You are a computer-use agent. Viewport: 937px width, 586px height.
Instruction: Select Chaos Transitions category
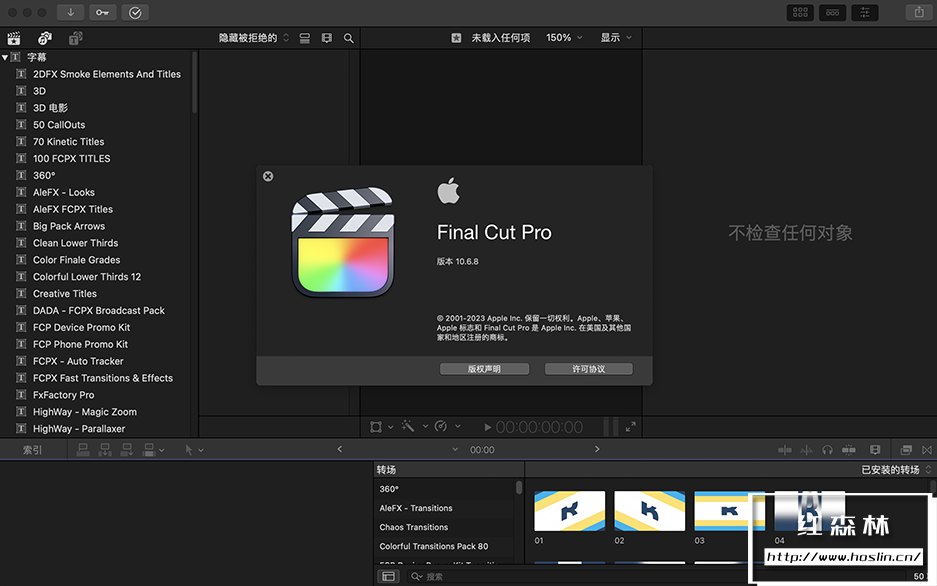414,527
